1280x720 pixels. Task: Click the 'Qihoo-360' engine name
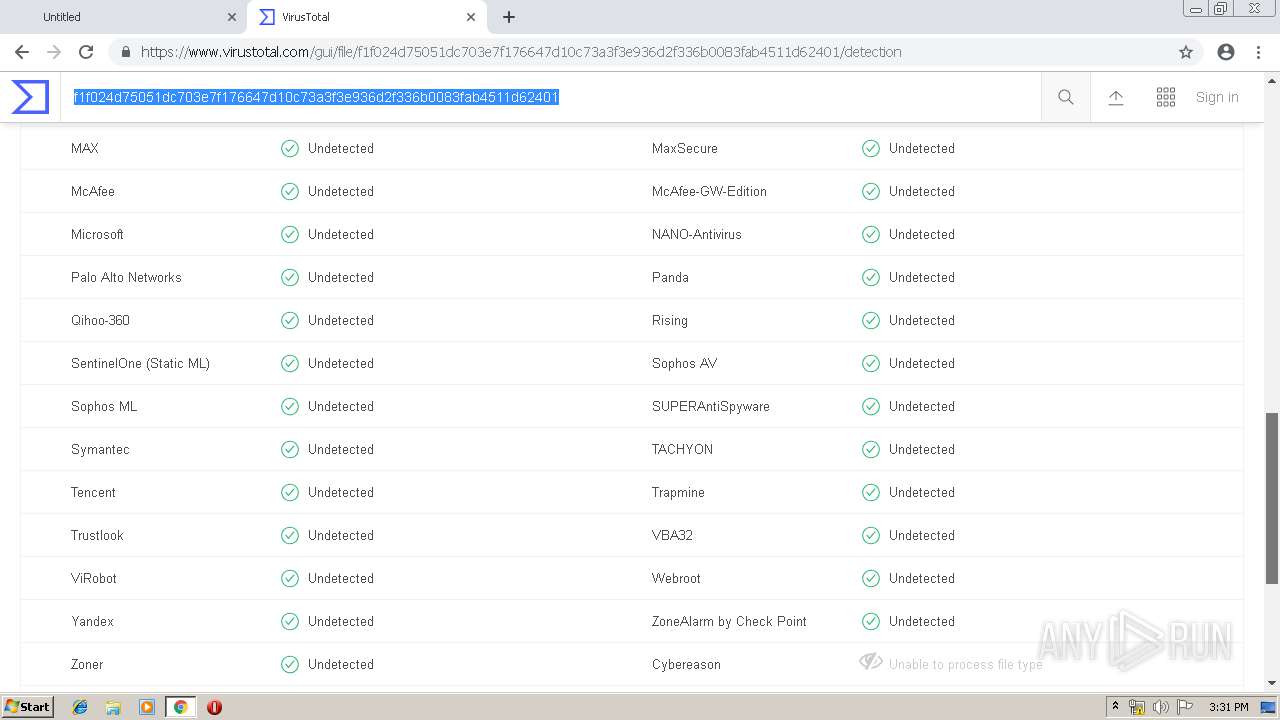tap(100, 320)
